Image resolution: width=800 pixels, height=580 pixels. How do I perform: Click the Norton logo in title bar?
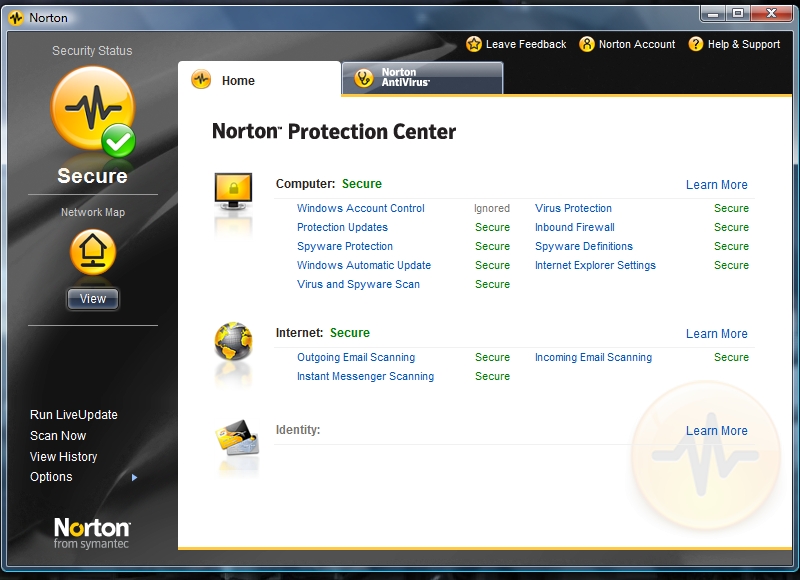[16, 18]
